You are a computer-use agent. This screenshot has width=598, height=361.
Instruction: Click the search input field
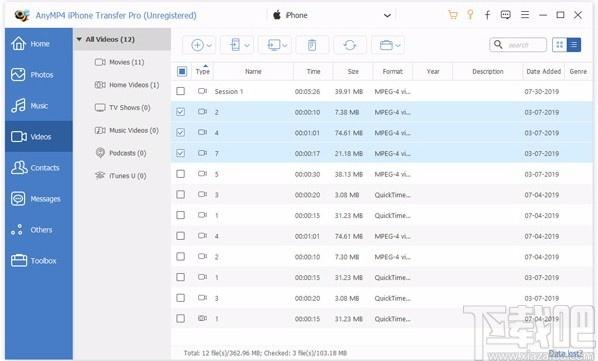(525, 45)
